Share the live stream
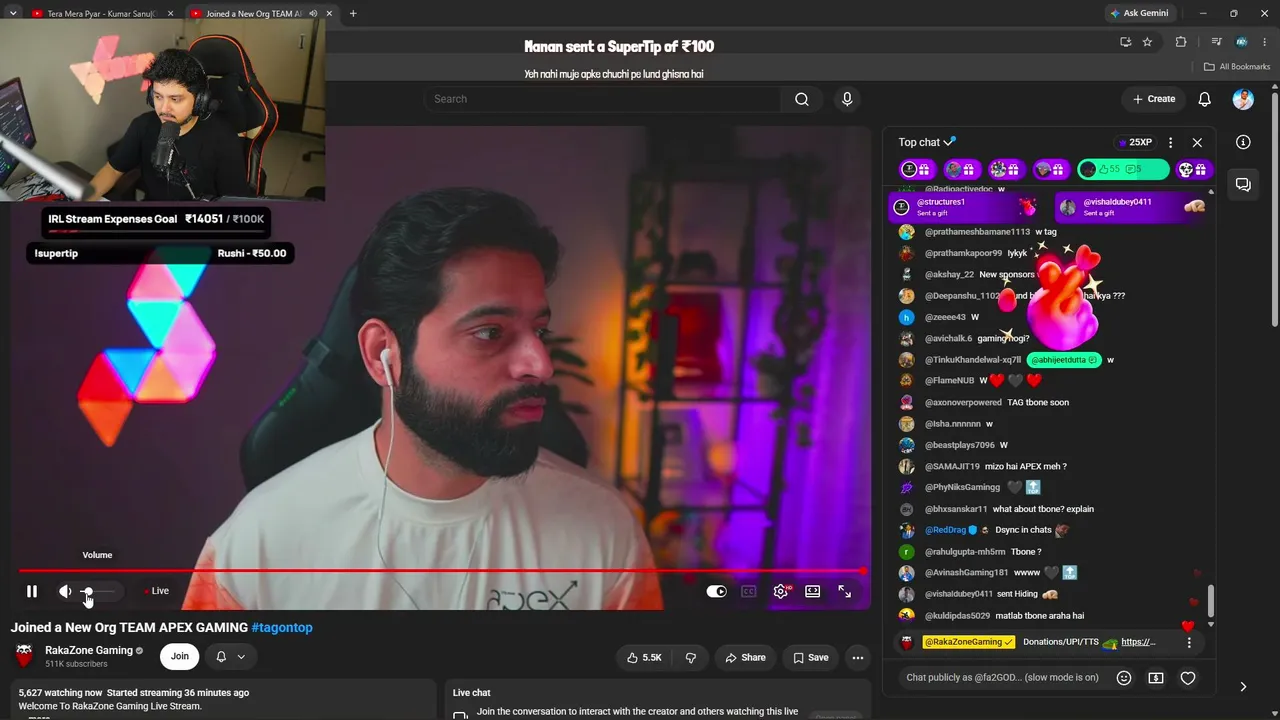 pyautogui.click(x=745, y=657)
